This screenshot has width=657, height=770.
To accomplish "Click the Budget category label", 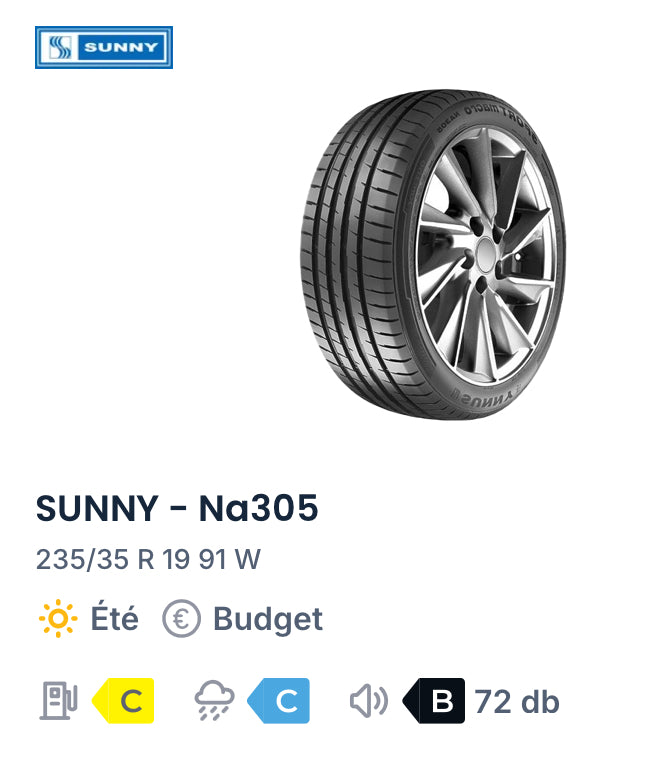I will (x=268, y=619).
